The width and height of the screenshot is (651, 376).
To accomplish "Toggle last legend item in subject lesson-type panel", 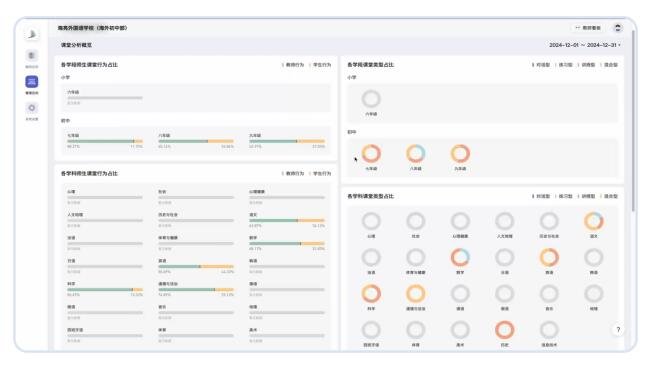I will pos(609,196).
